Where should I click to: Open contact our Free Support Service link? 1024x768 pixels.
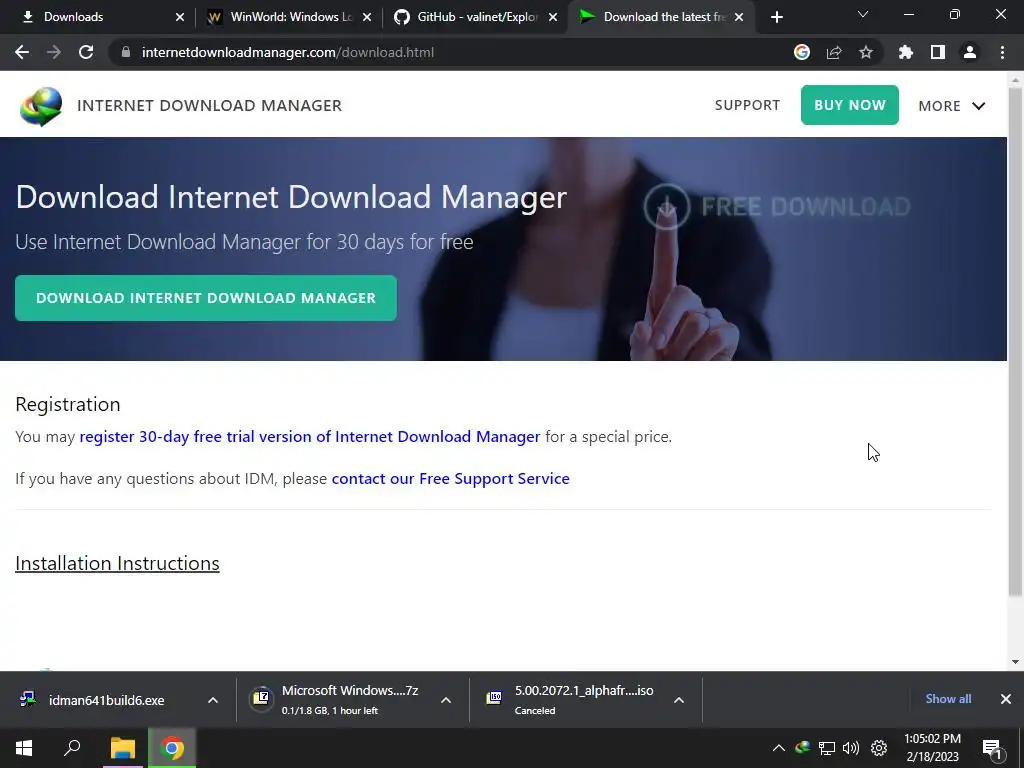coord(451,479)
